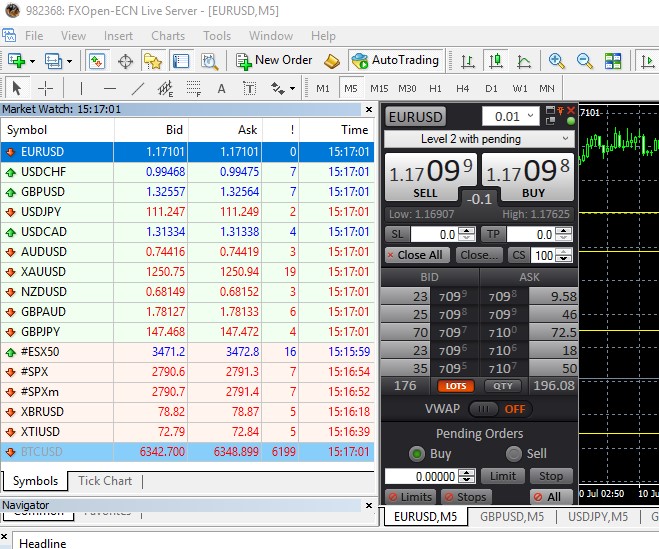Open the Charts menu
Screen dimensions: 659x549
[168, 36]
